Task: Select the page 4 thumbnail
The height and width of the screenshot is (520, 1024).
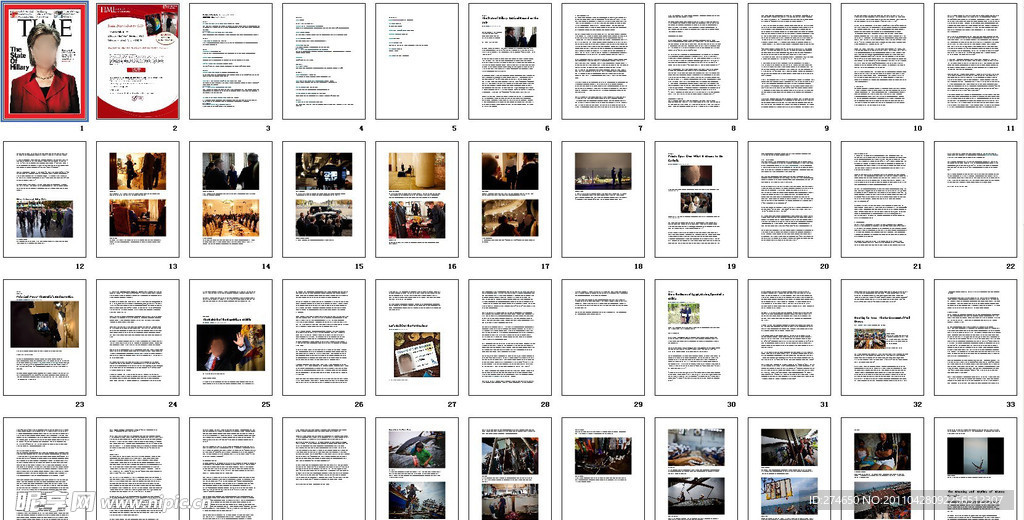Action: tap(324, 61)
